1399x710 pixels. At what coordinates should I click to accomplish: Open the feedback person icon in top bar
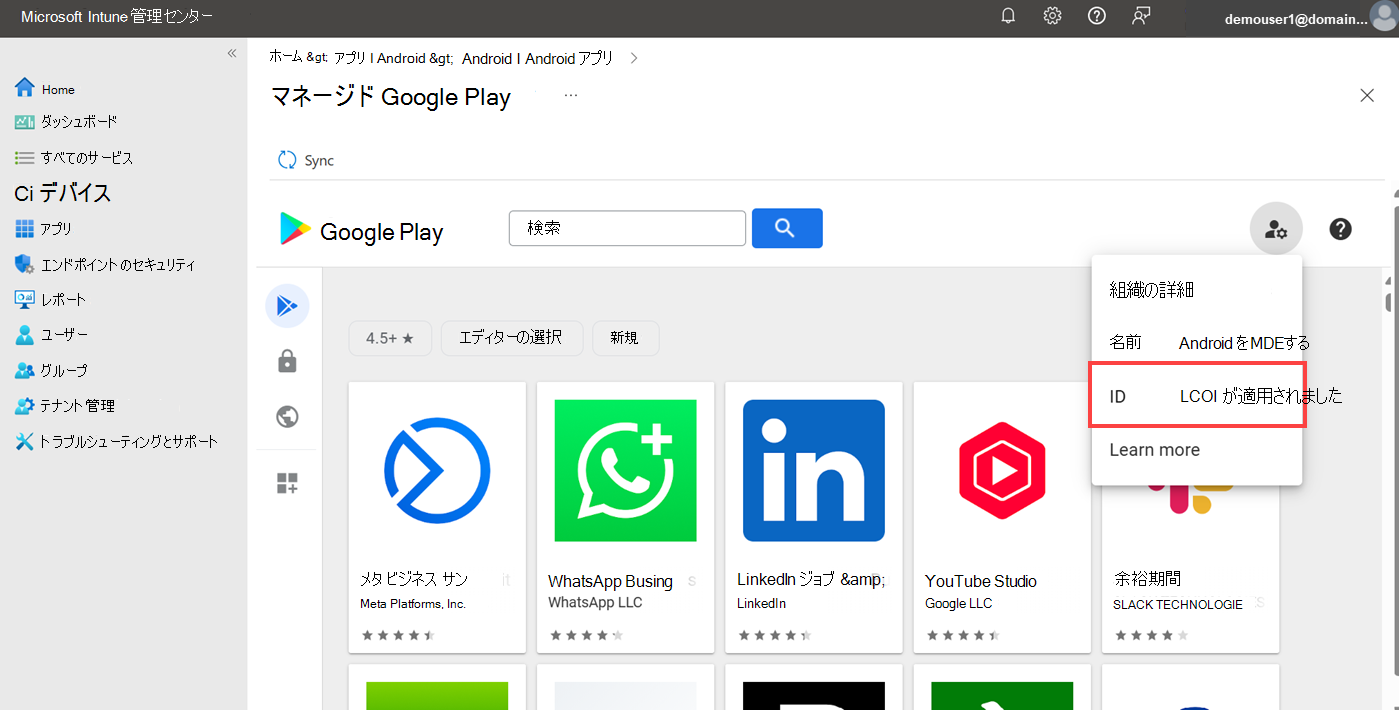click(1141, 16)
